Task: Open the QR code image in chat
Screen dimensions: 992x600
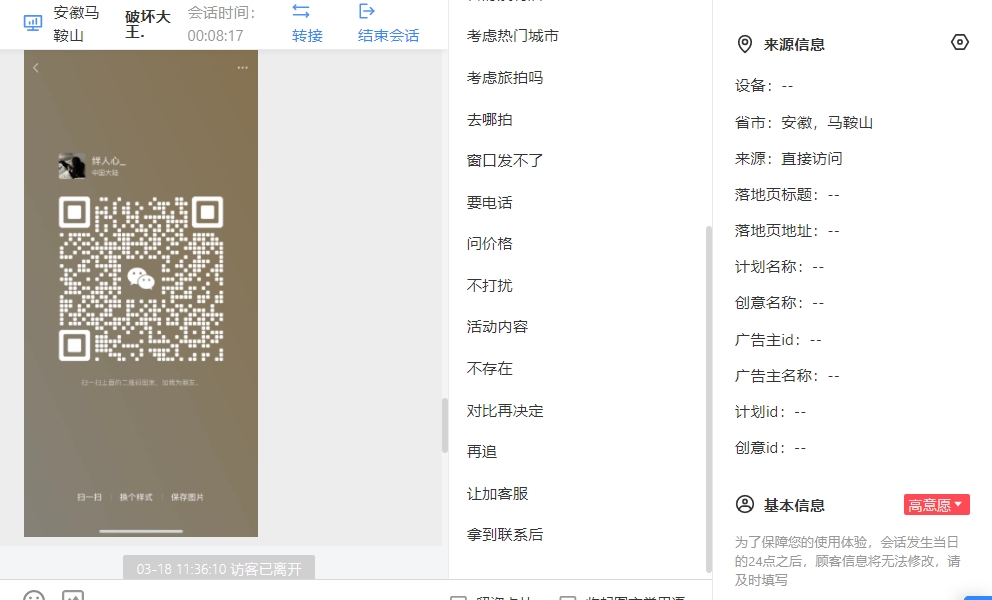Action: point(141,294)
